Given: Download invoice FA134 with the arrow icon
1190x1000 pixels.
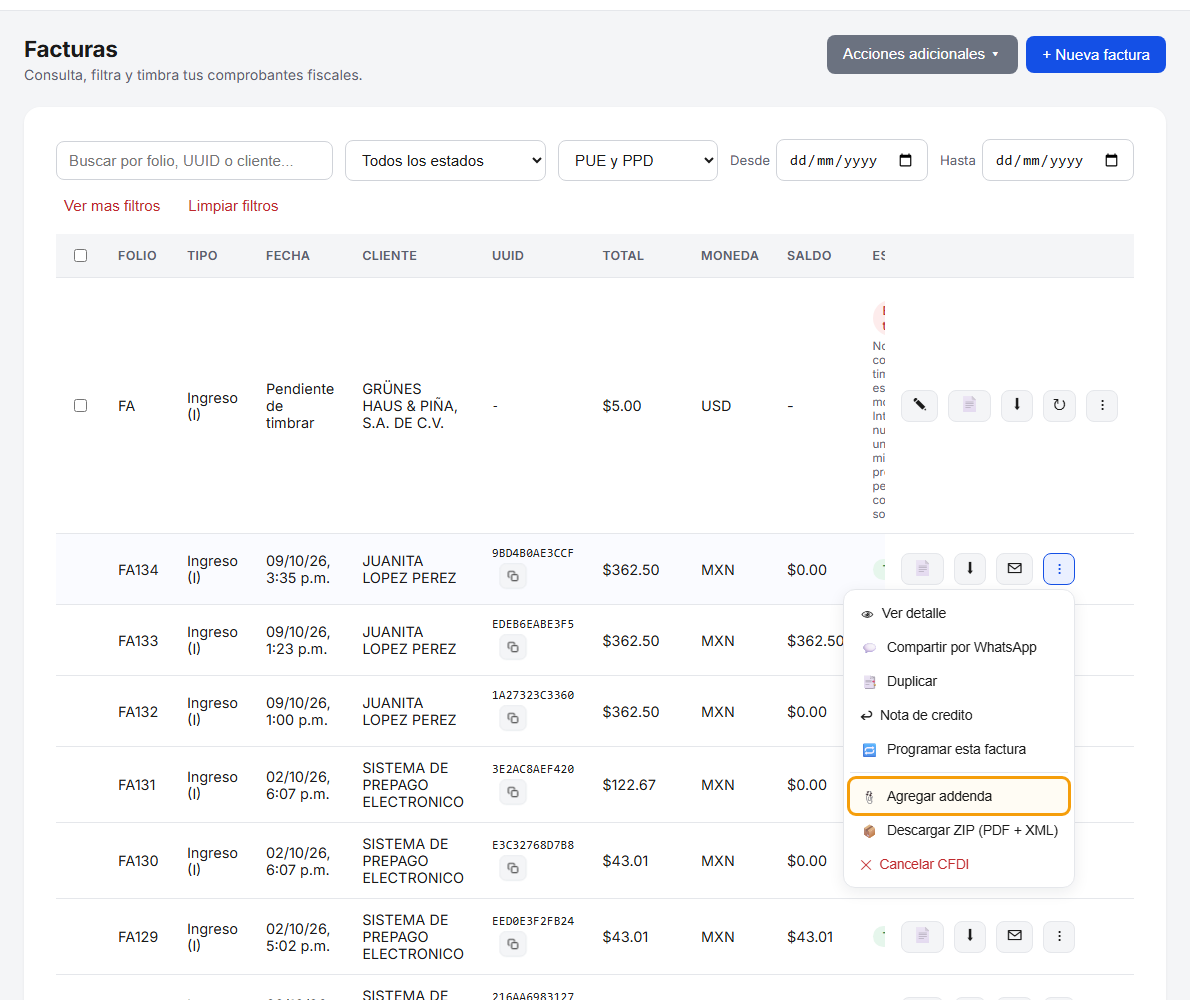Looking at the screenshot, I should pyautogui.click(x=970, y=568).
